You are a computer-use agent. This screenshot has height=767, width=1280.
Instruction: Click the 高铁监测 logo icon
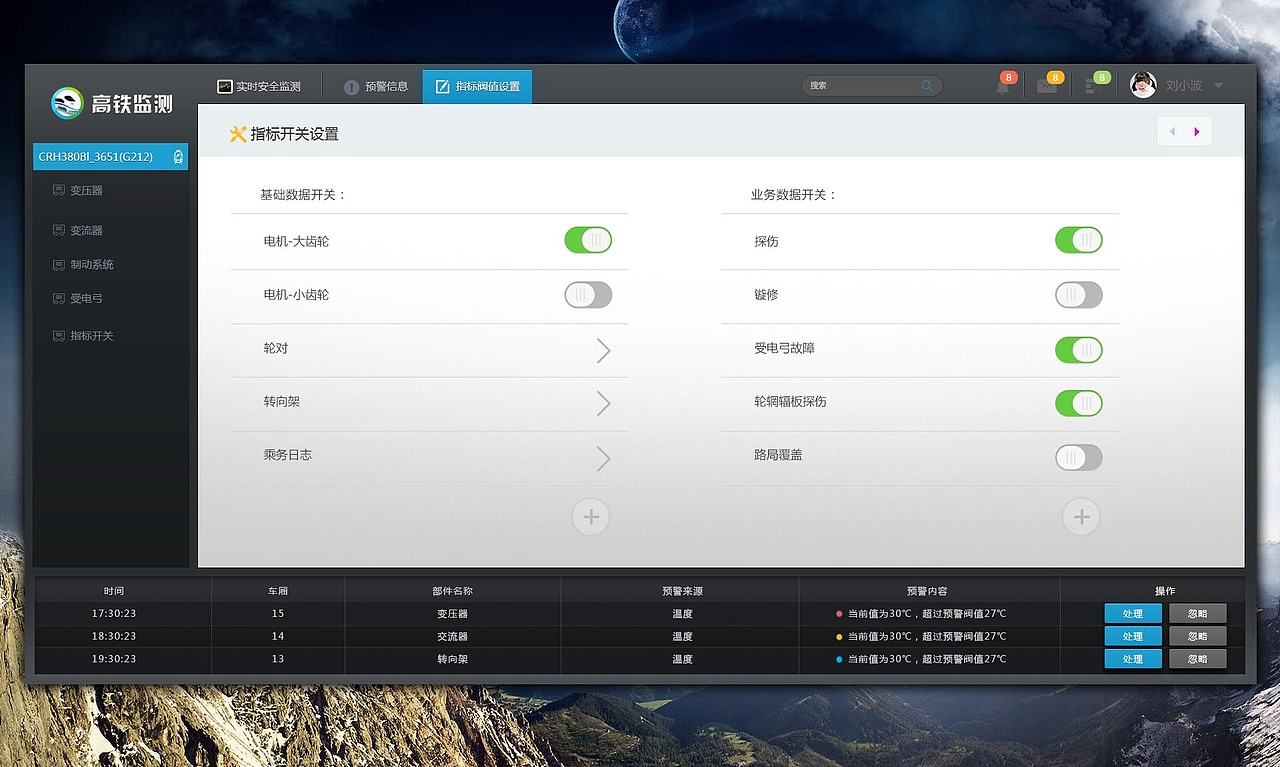pos(68,103)
